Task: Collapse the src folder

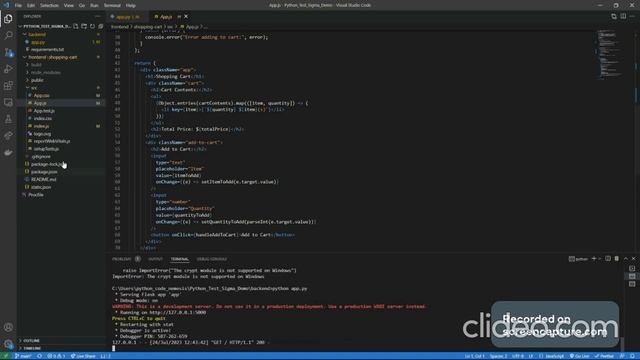Action: 61,88
